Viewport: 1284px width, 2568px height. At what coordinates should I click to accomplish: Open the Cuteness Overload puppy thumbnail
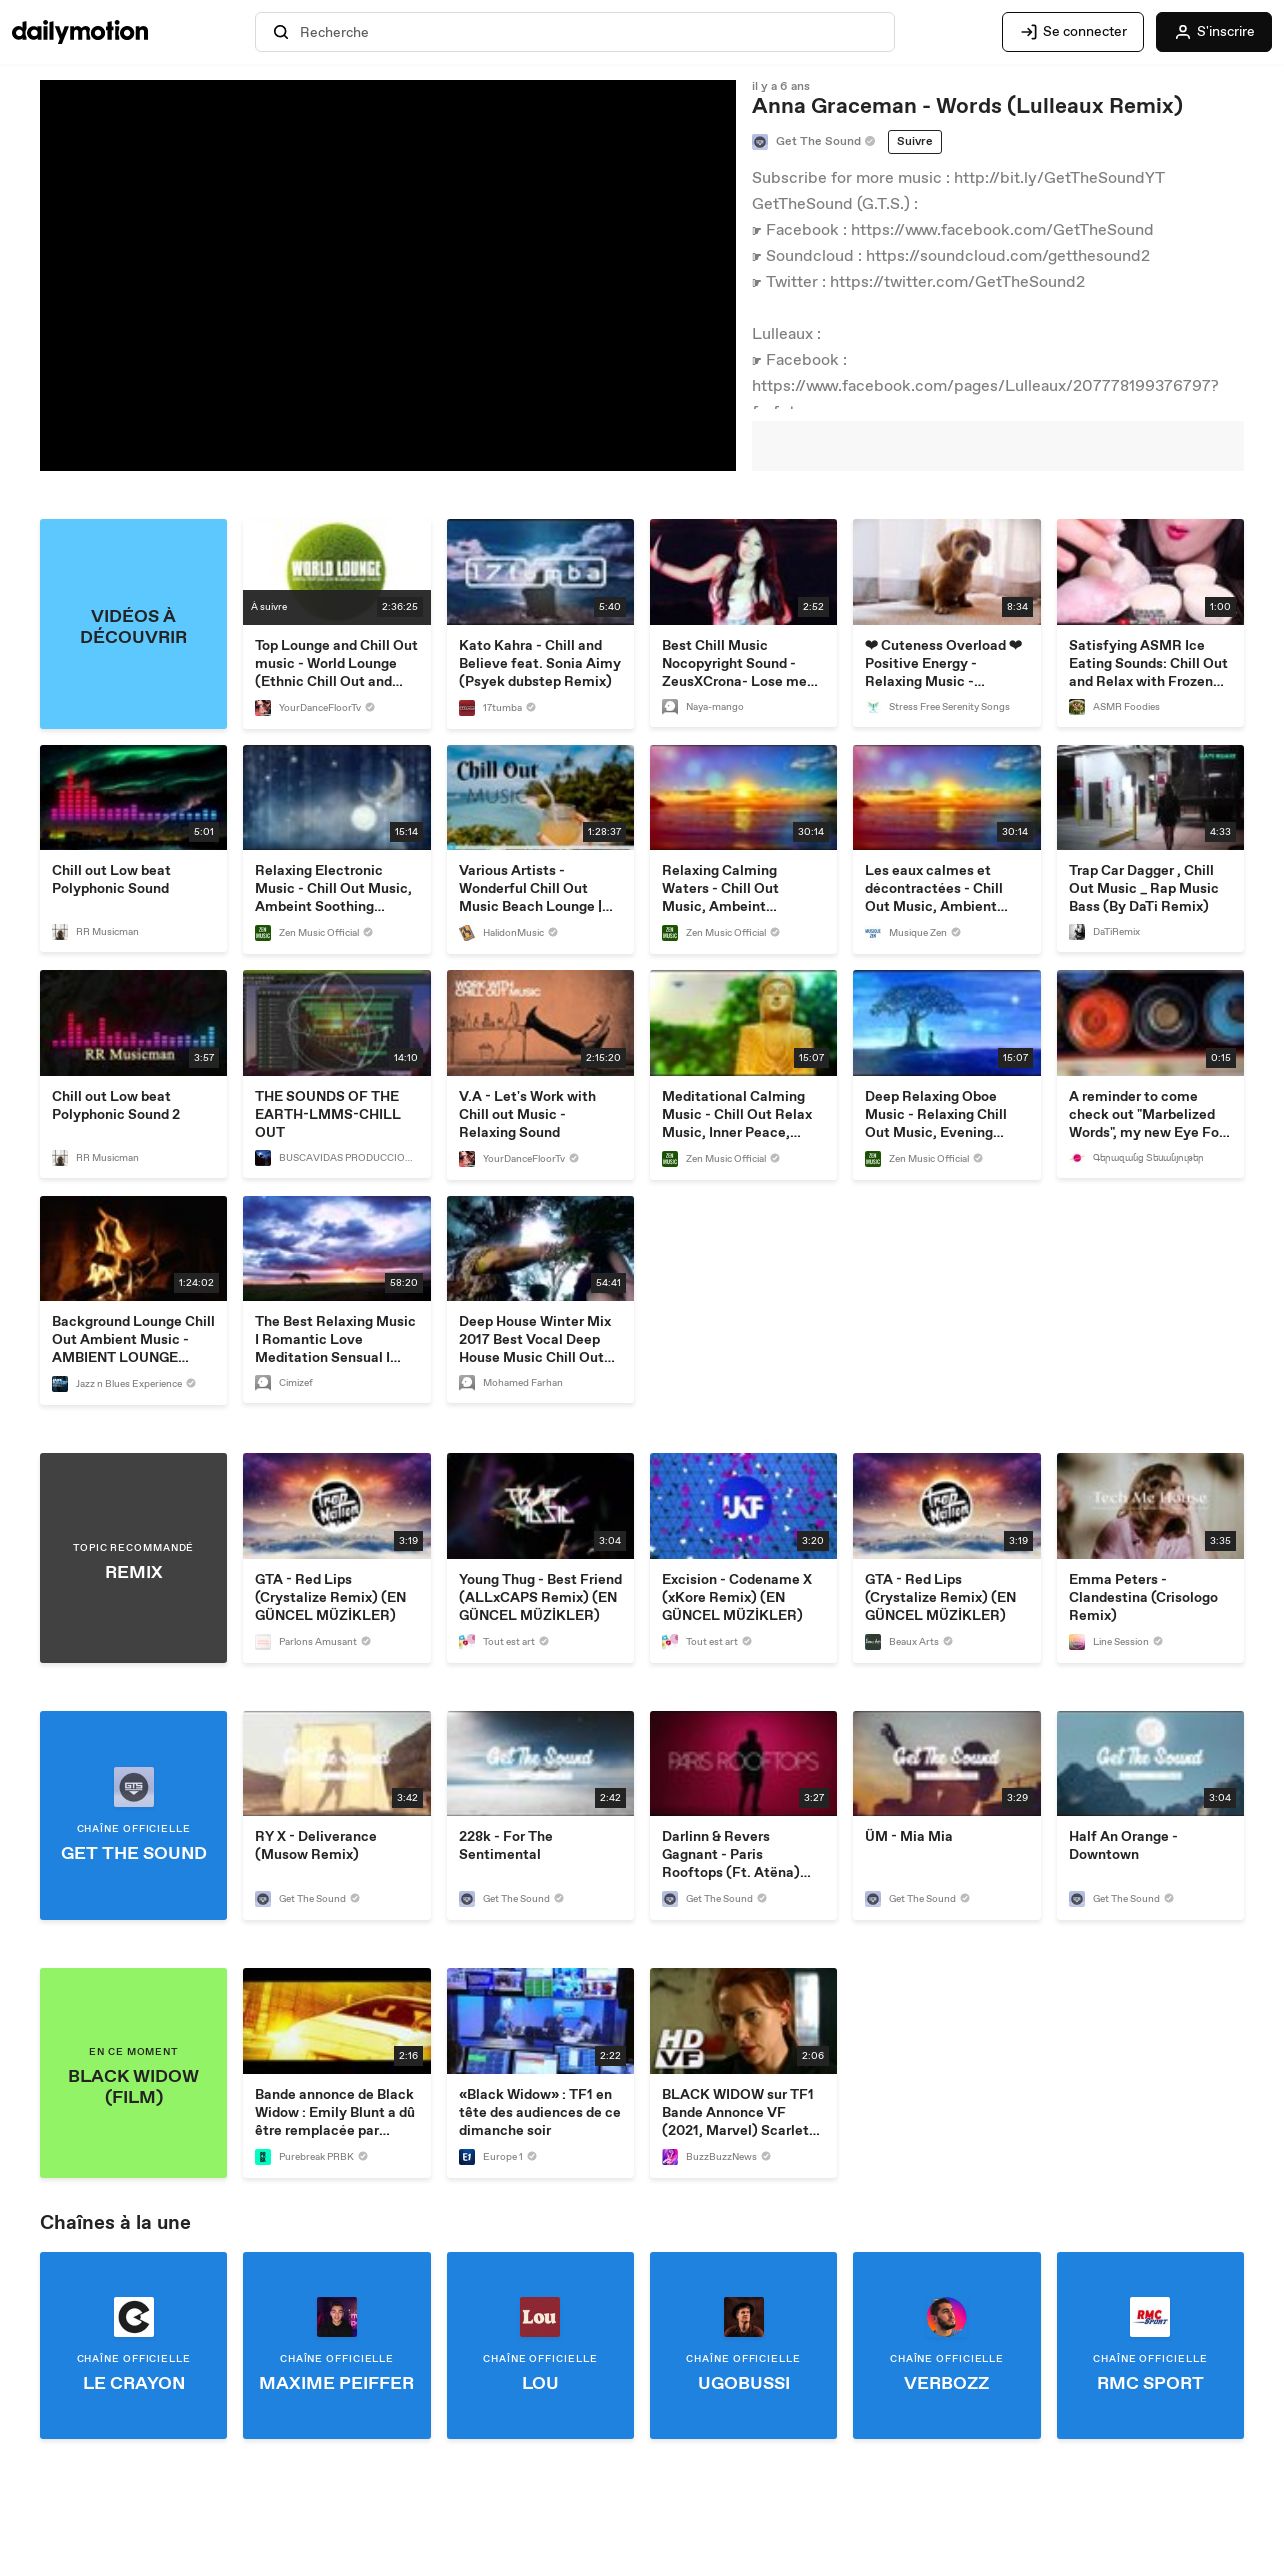pyautogui.click(x=947, y=572)
